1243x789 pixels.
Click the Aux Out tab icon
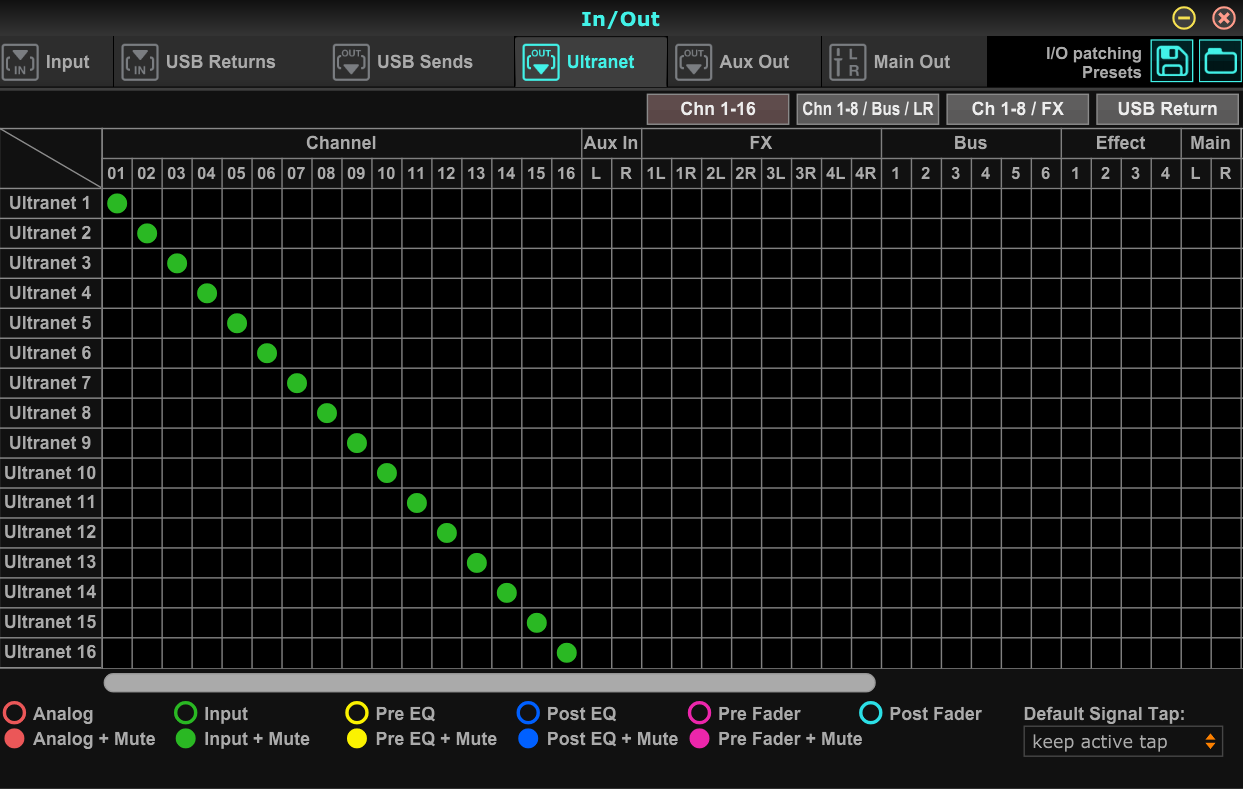[x=693, y=62]
